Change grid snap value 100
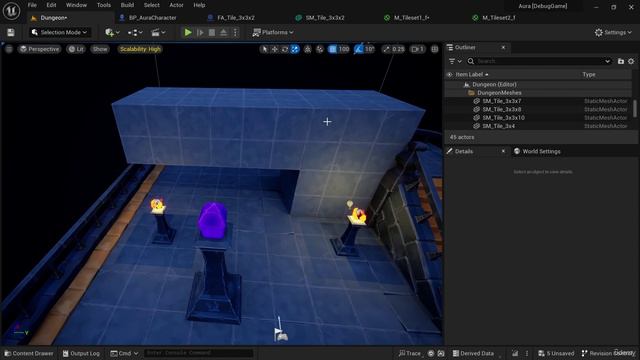 344,49
